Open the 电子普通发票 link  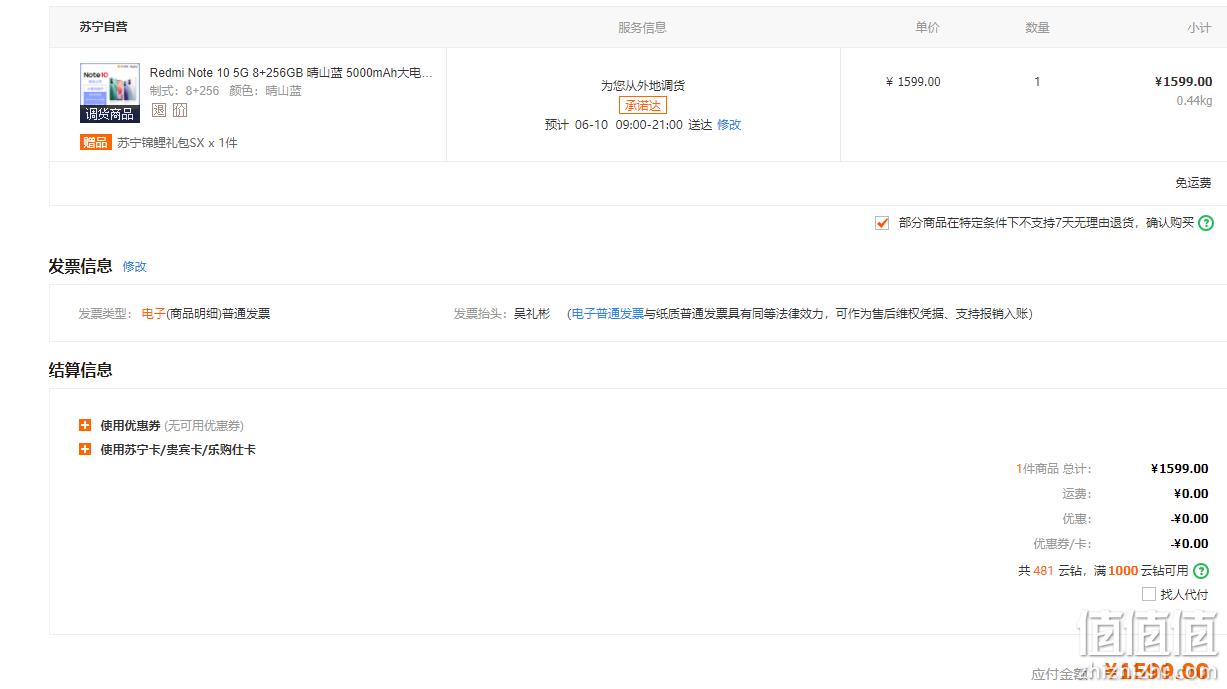pyautogui.click(x=608, y=313)
